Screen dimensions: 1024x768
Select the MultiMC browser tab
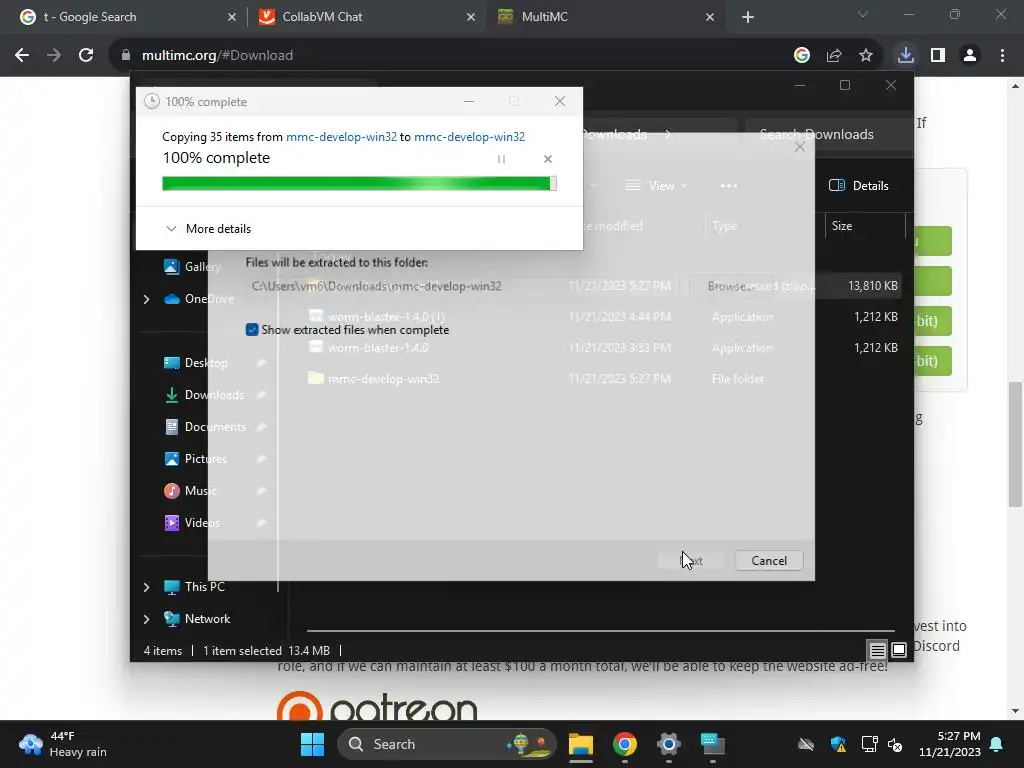(x=606, y=17)
